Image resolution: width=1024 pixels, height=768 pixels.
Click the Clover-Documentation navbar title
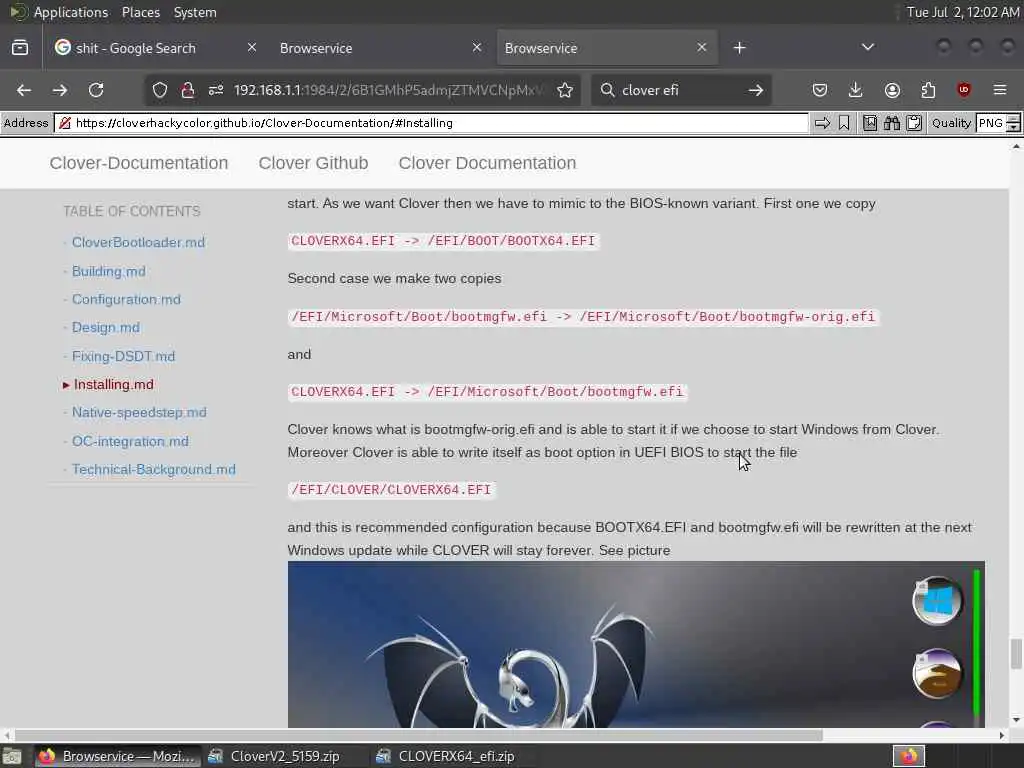[x=139, y=163]
